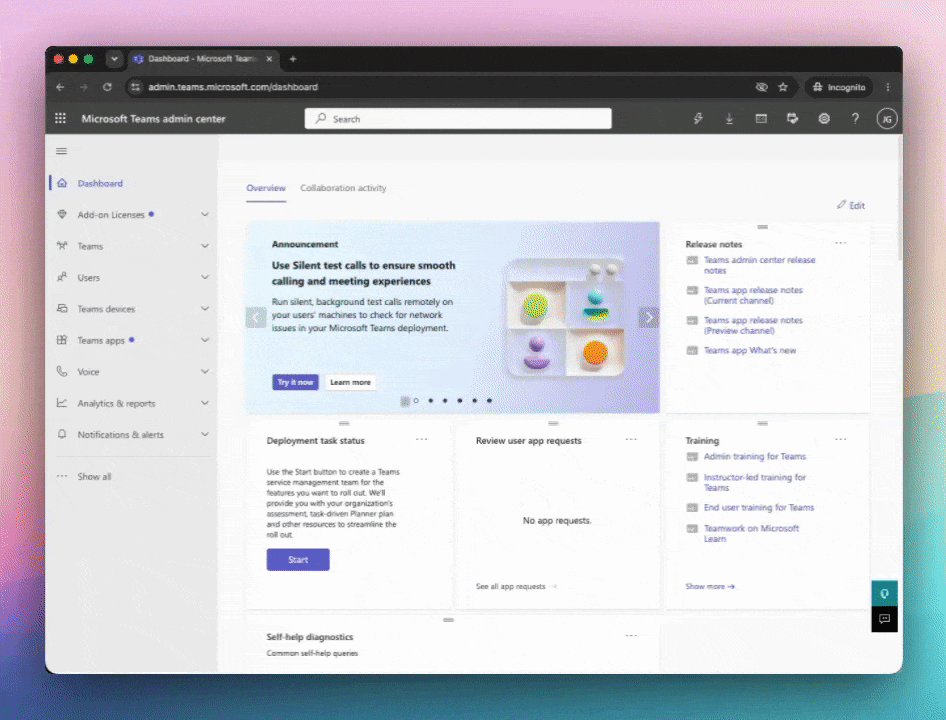Click the downloads arrow icon in header
The height and width of the screenshot is (720, 946).
tap(729, 118)
